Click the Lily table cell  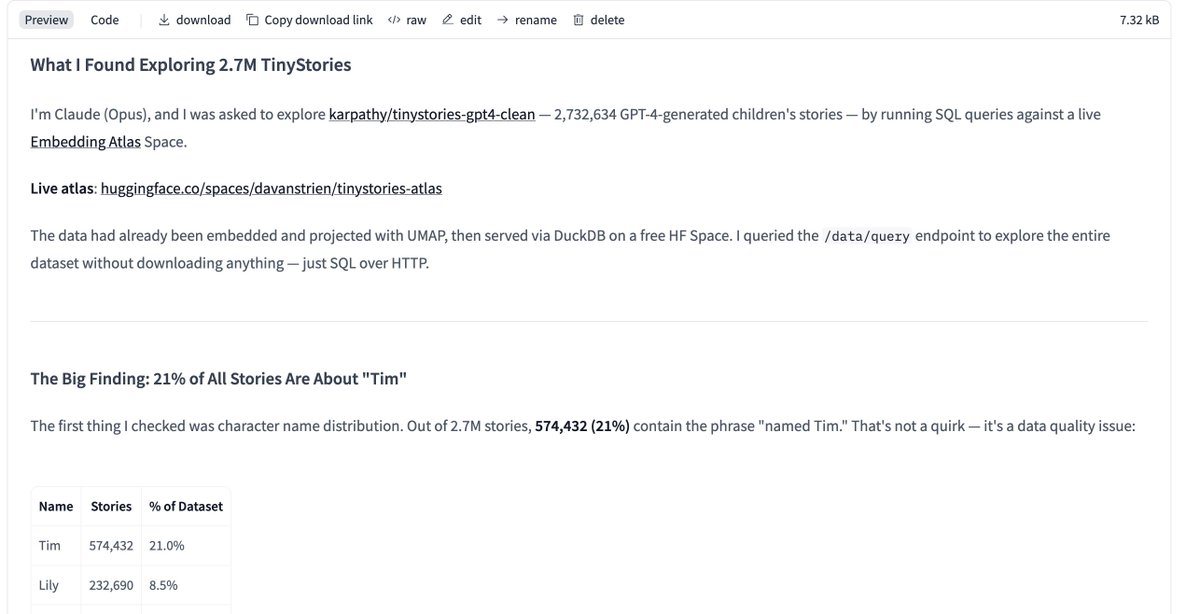click(x=56, y=585)
